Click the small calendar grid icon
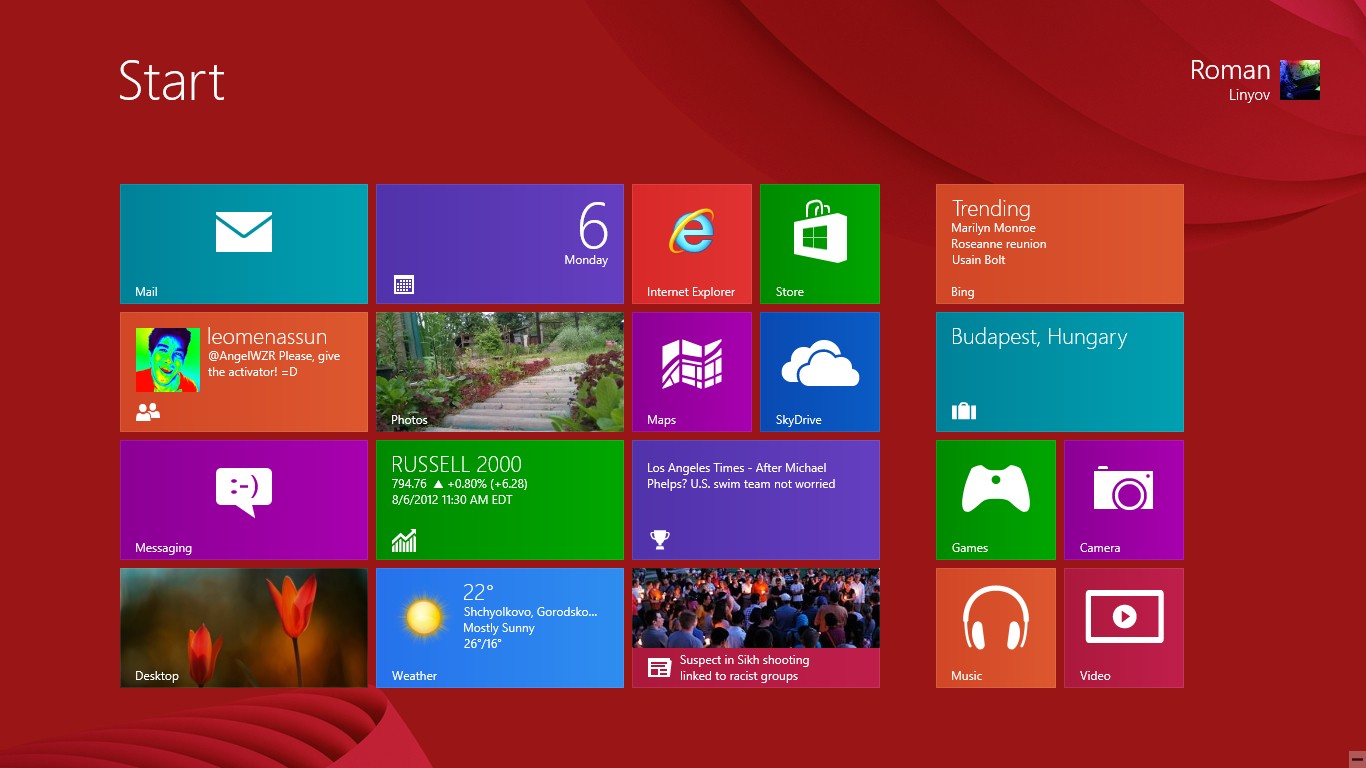The height and width of the screenshot is (768, 1366). click(x=404, y=285)
